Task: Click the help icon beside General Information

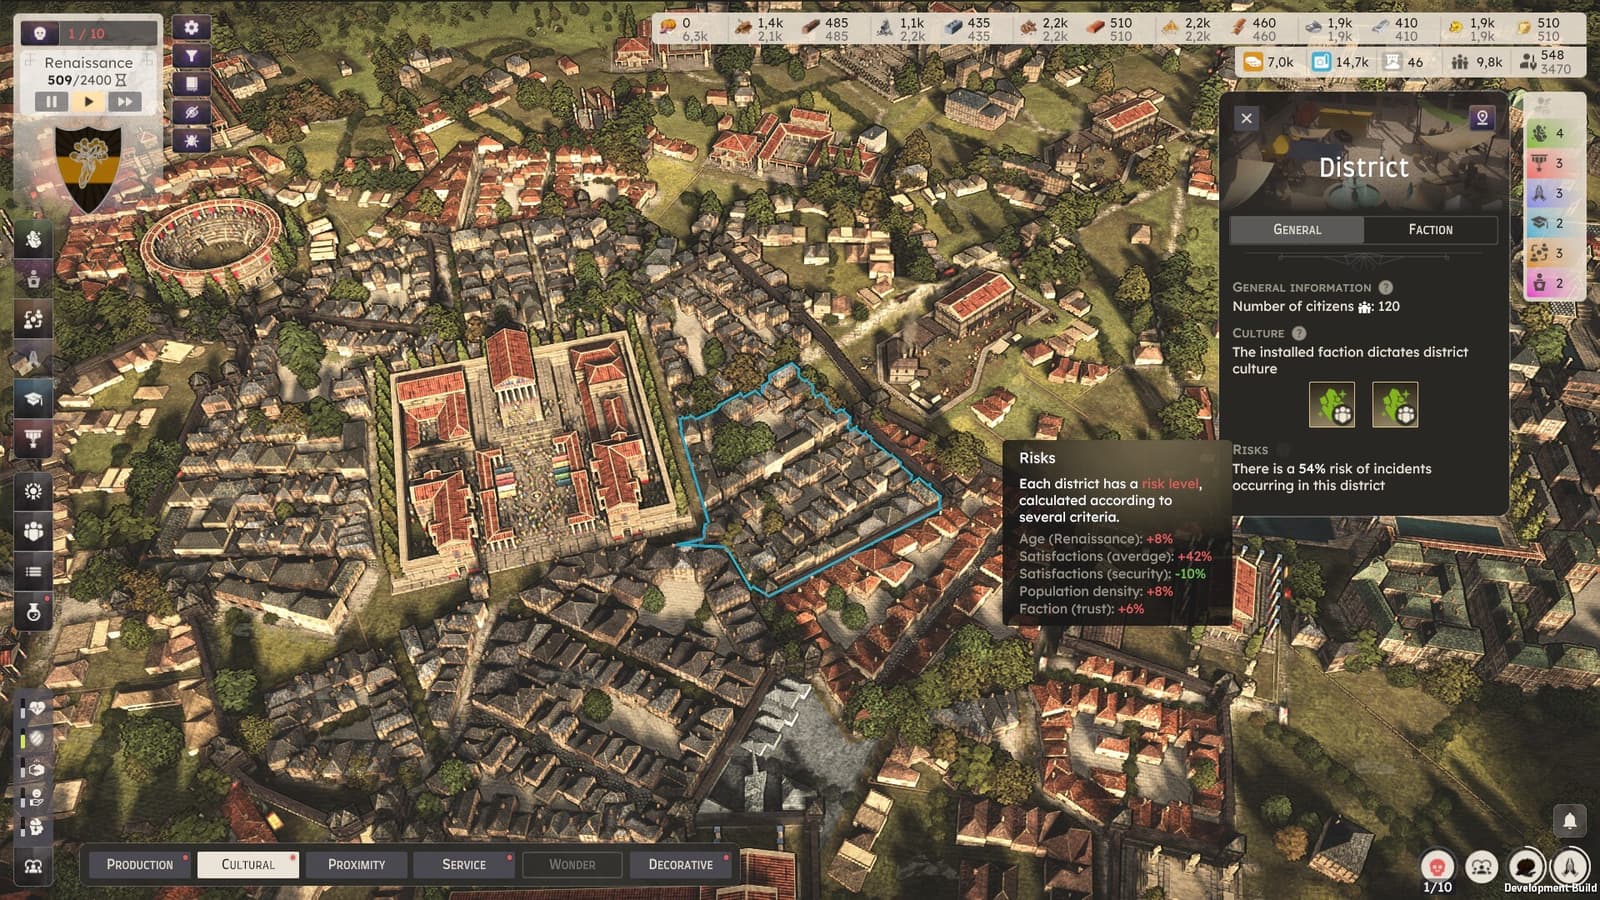Action: pos(1385,287)
